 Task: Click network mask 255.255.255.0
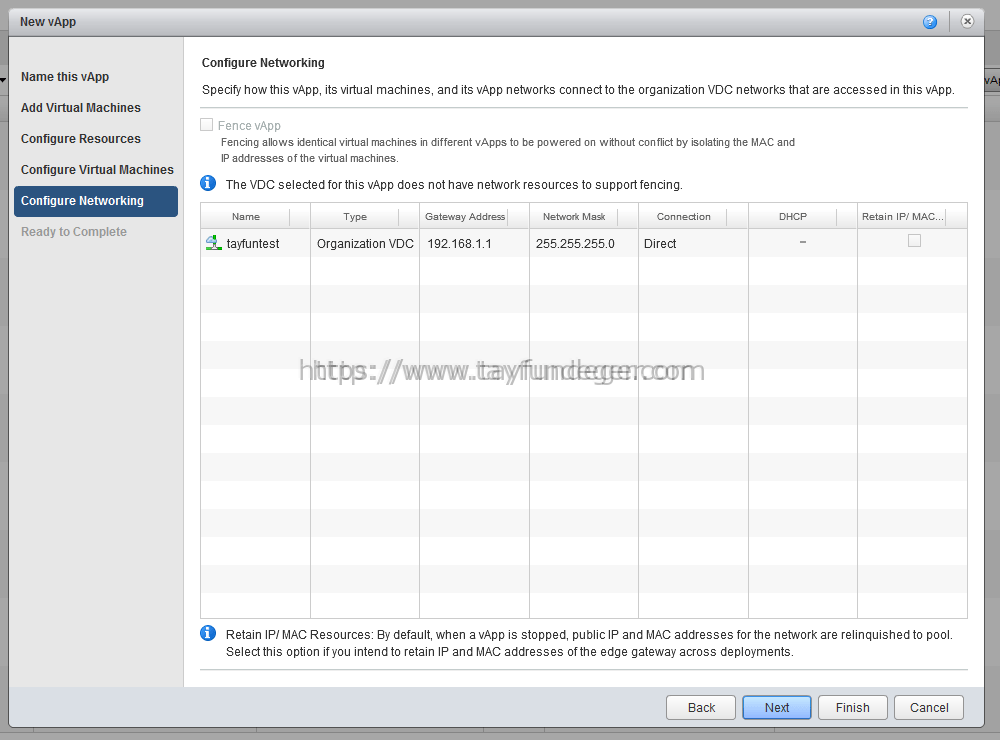(x=575, y=244)
